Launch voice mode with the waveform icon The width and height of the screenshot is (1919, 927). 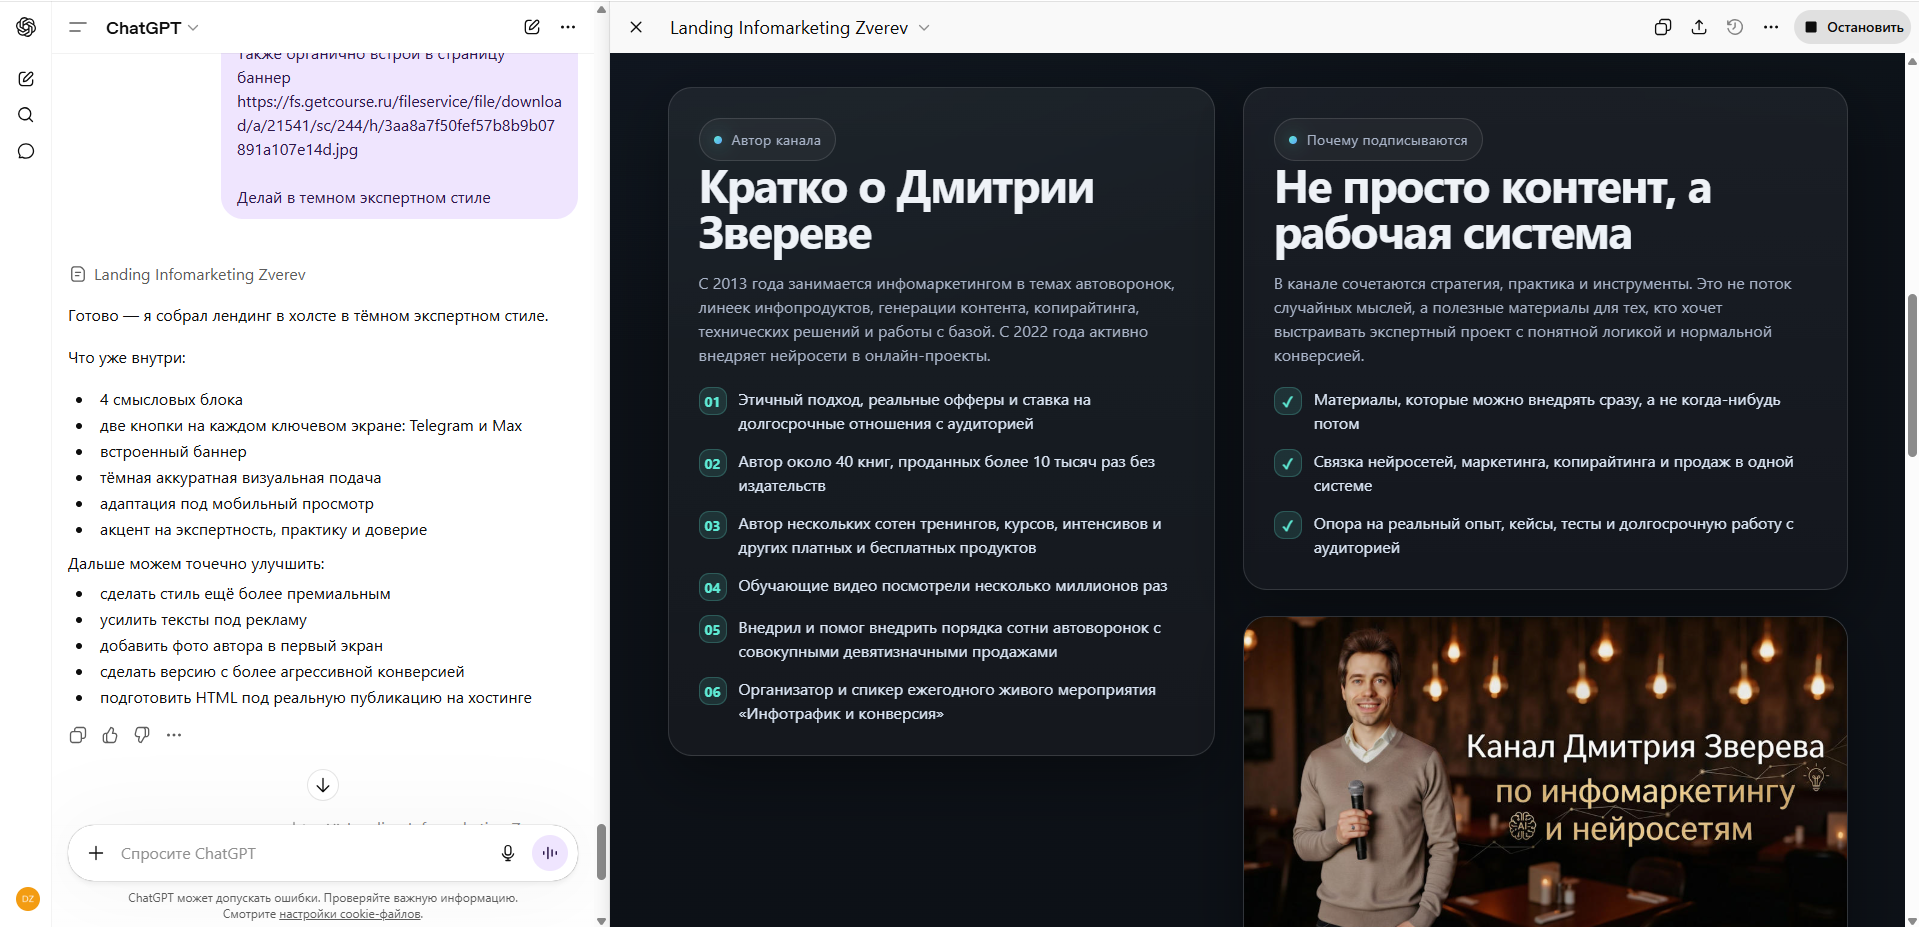(549, 853)
